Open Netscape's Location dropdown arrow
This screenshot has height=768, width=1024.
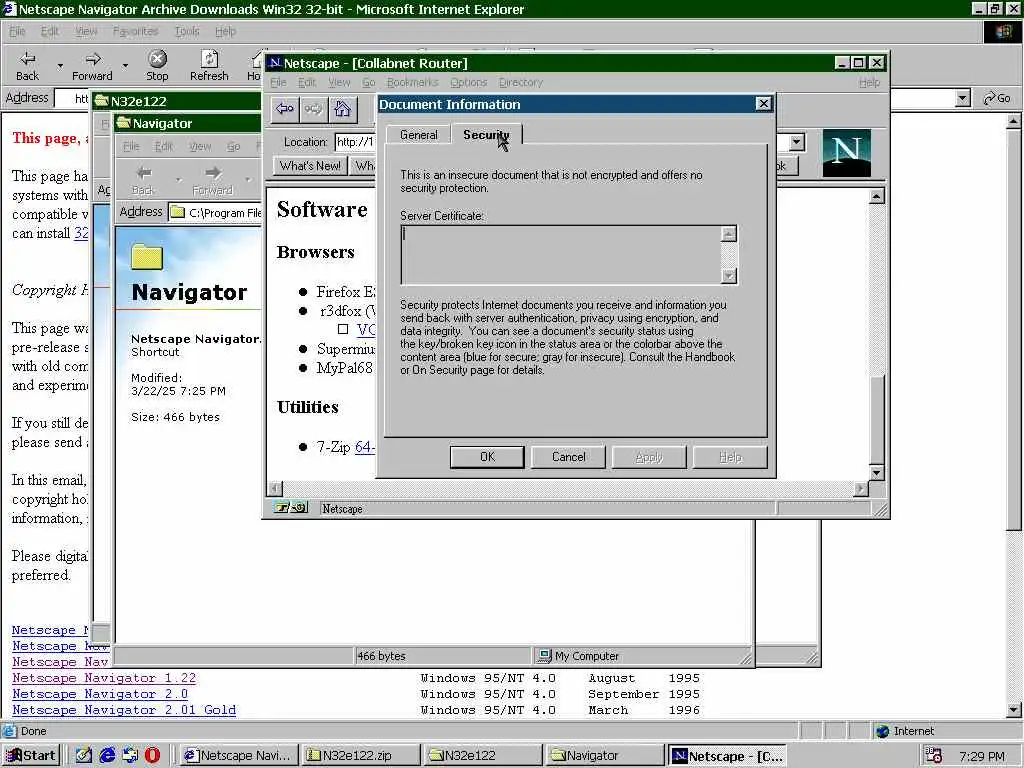tap(796, 142)
